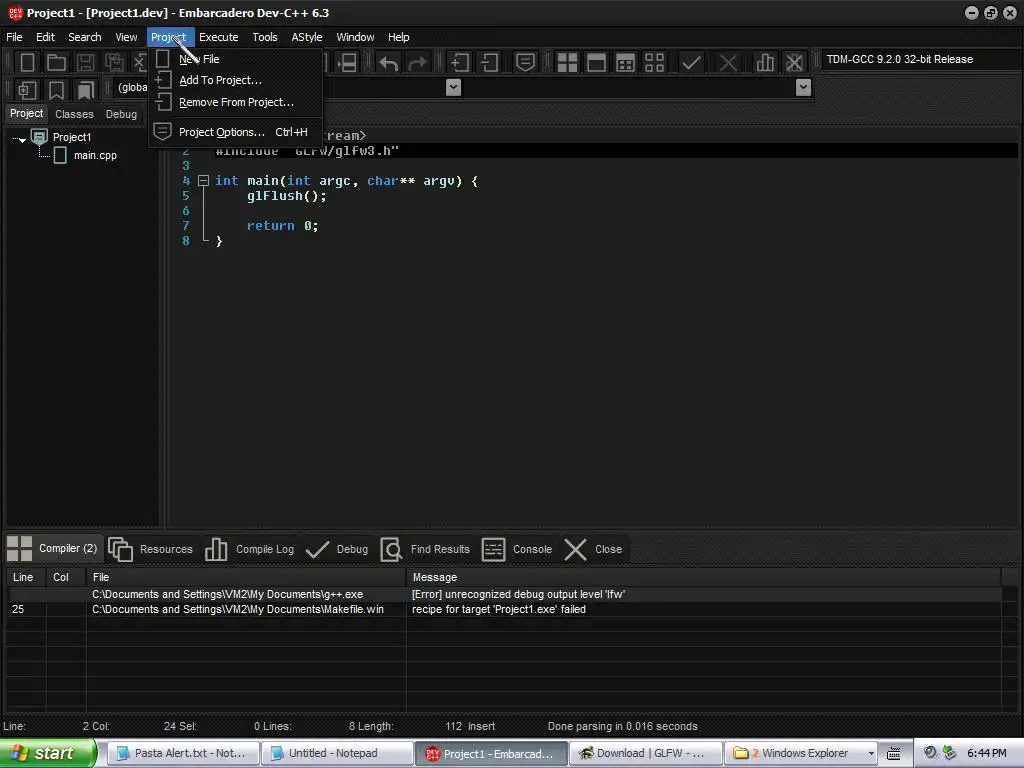The image size is (1024, 768).
Task: Click the Save floppy-disk toolbar icon
Action: point(85,63)
